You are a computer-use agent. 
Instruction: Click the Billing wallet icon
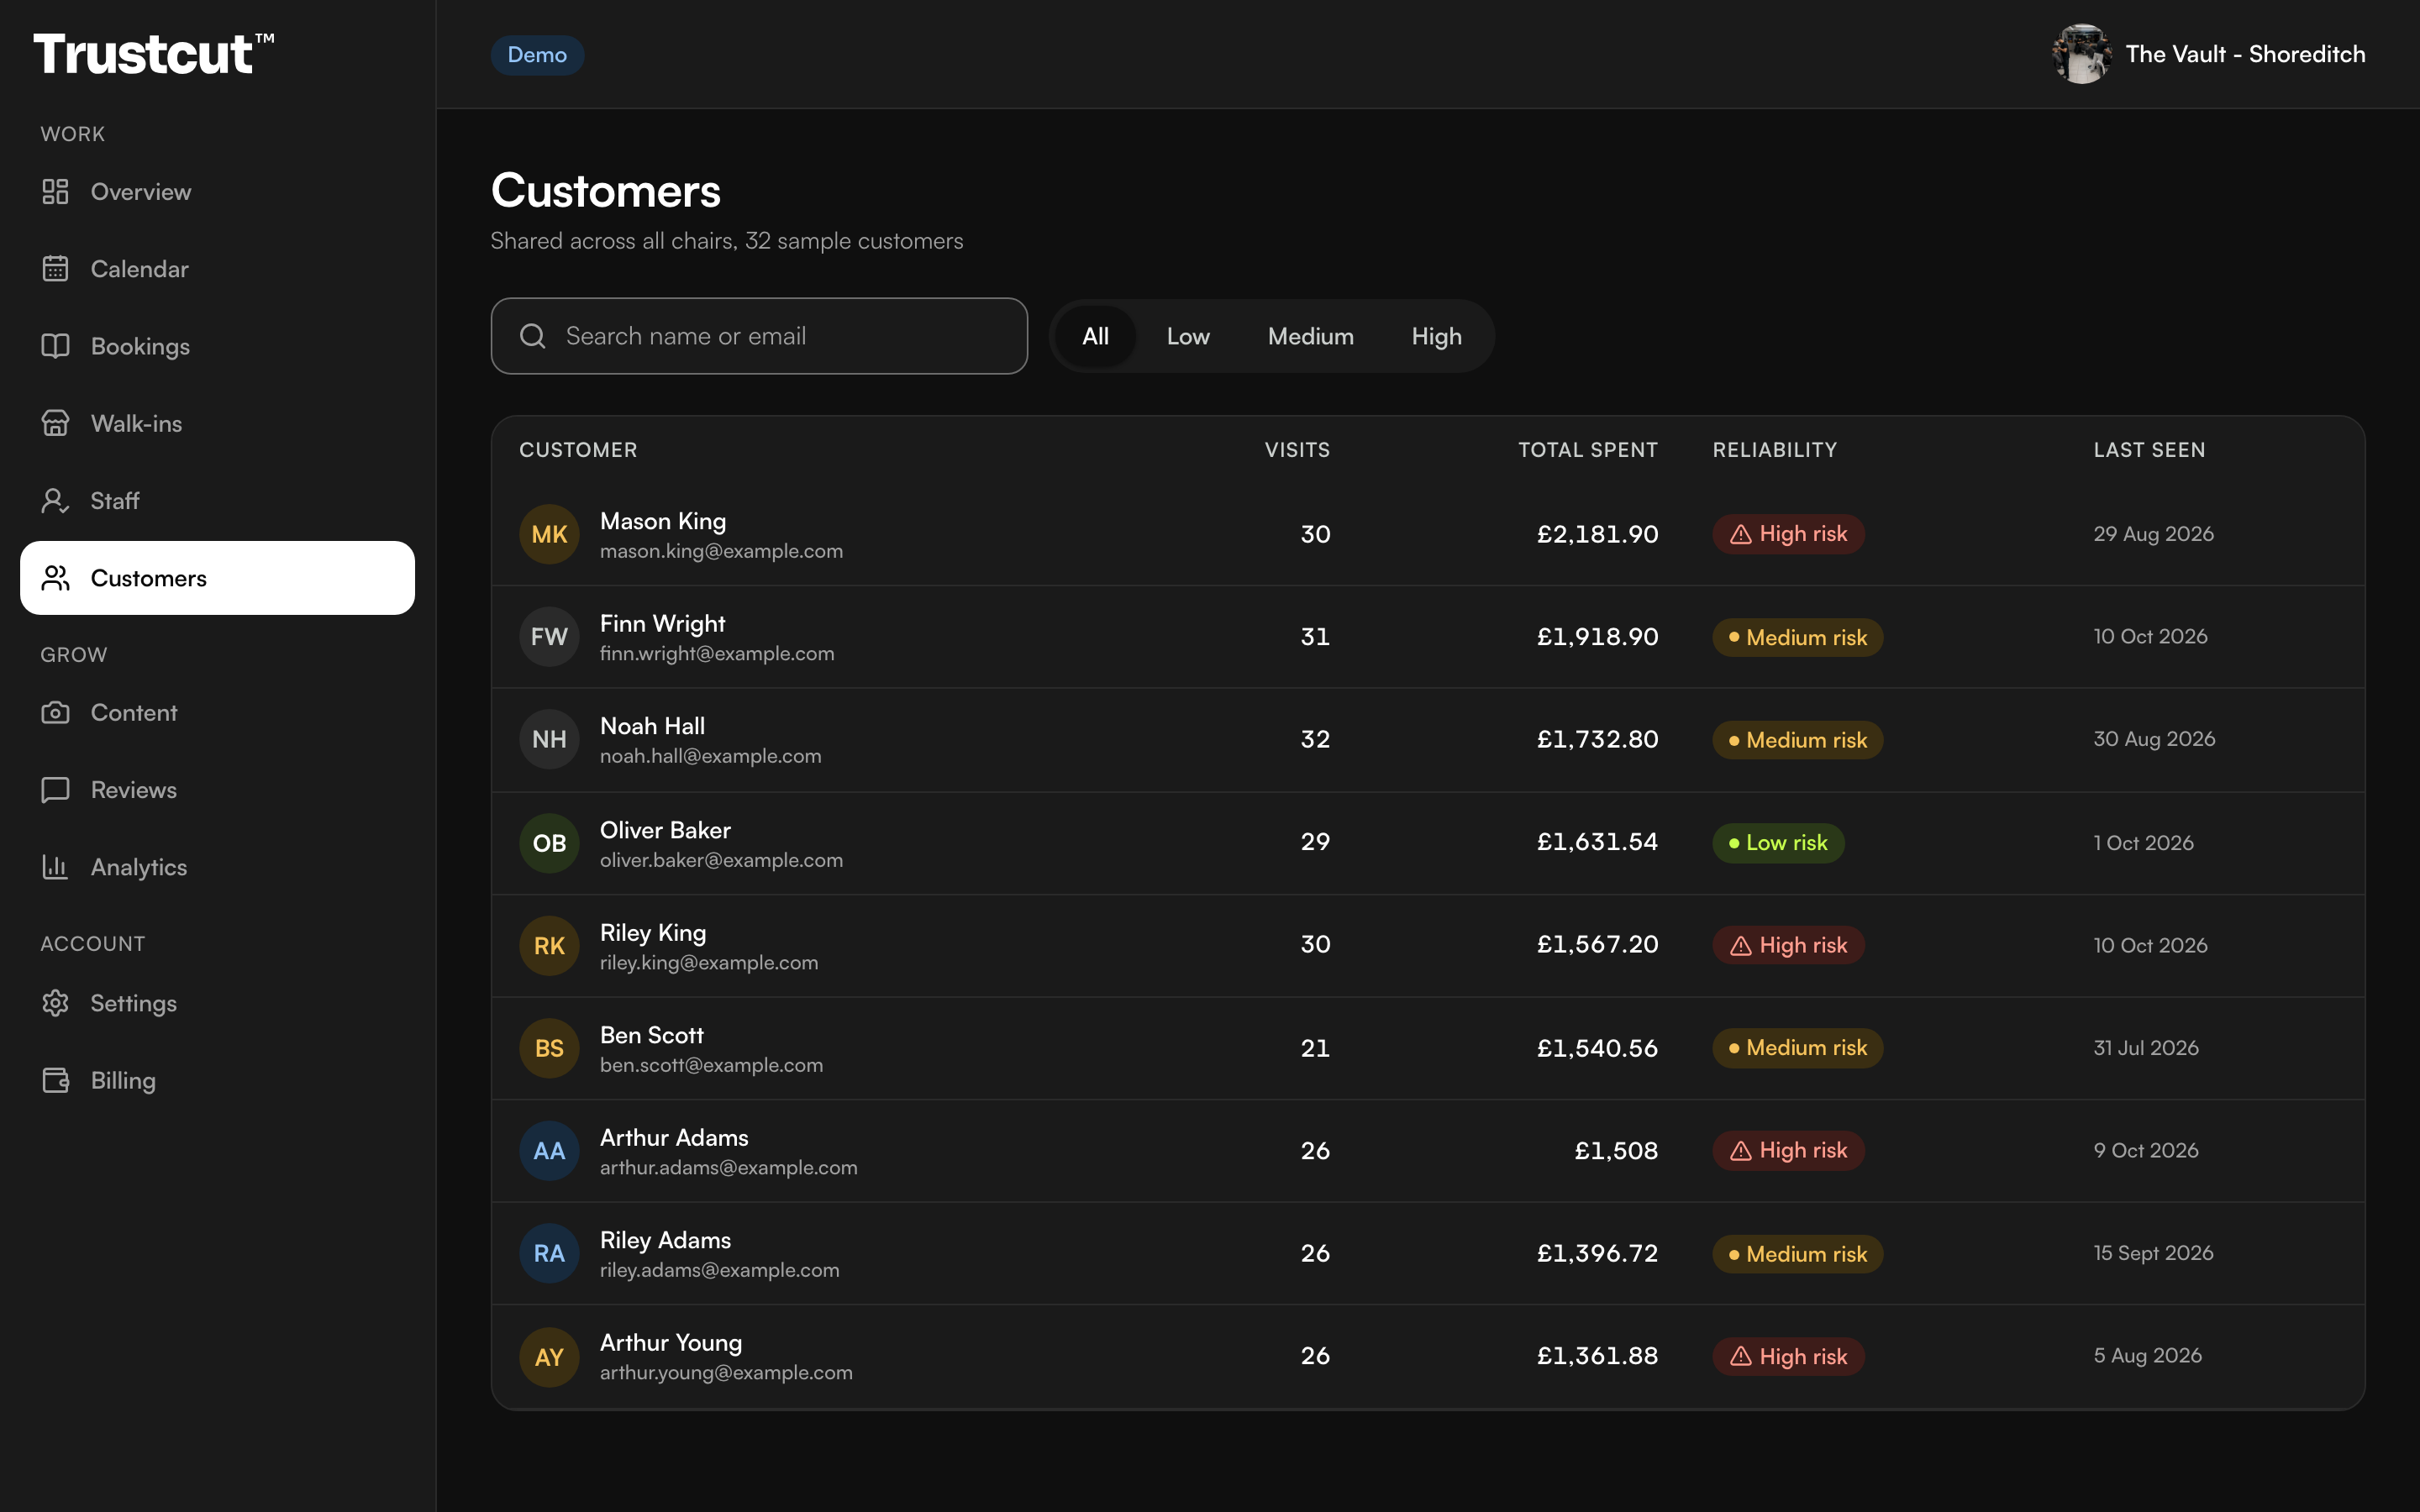coord(55,1080)
